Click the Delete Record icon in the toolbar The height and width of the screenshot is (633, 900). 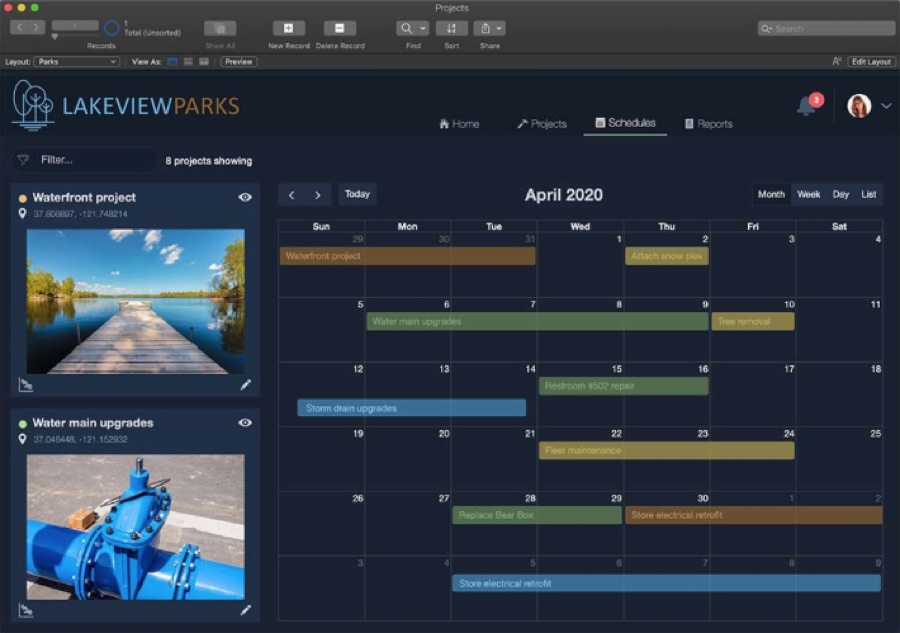(x=341, y=29)
